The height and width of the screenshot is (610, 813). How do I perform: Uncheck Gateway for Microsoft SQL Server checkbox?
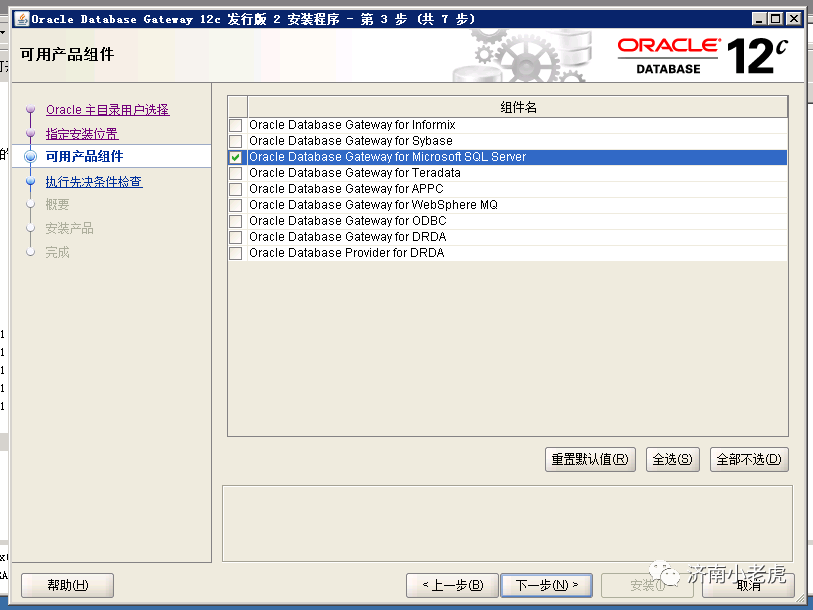coord(235,157)
